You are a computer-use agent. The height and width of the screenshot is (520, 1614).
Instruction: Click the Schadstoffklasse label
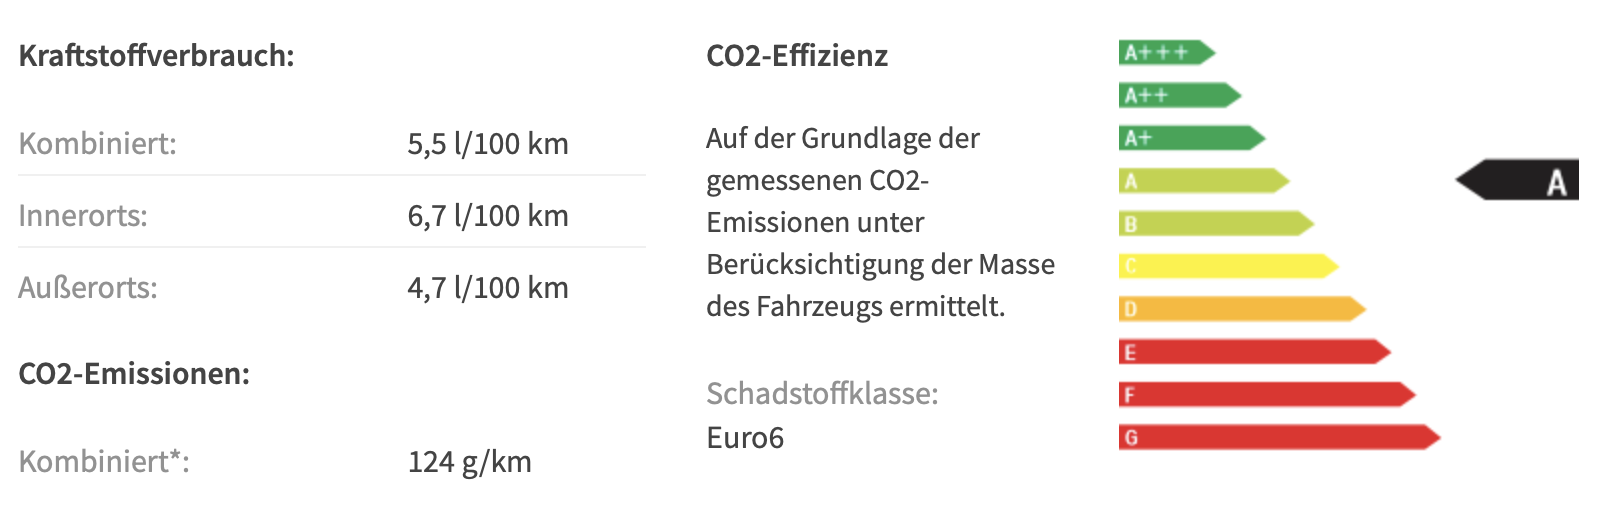click(x=822, y=394)
